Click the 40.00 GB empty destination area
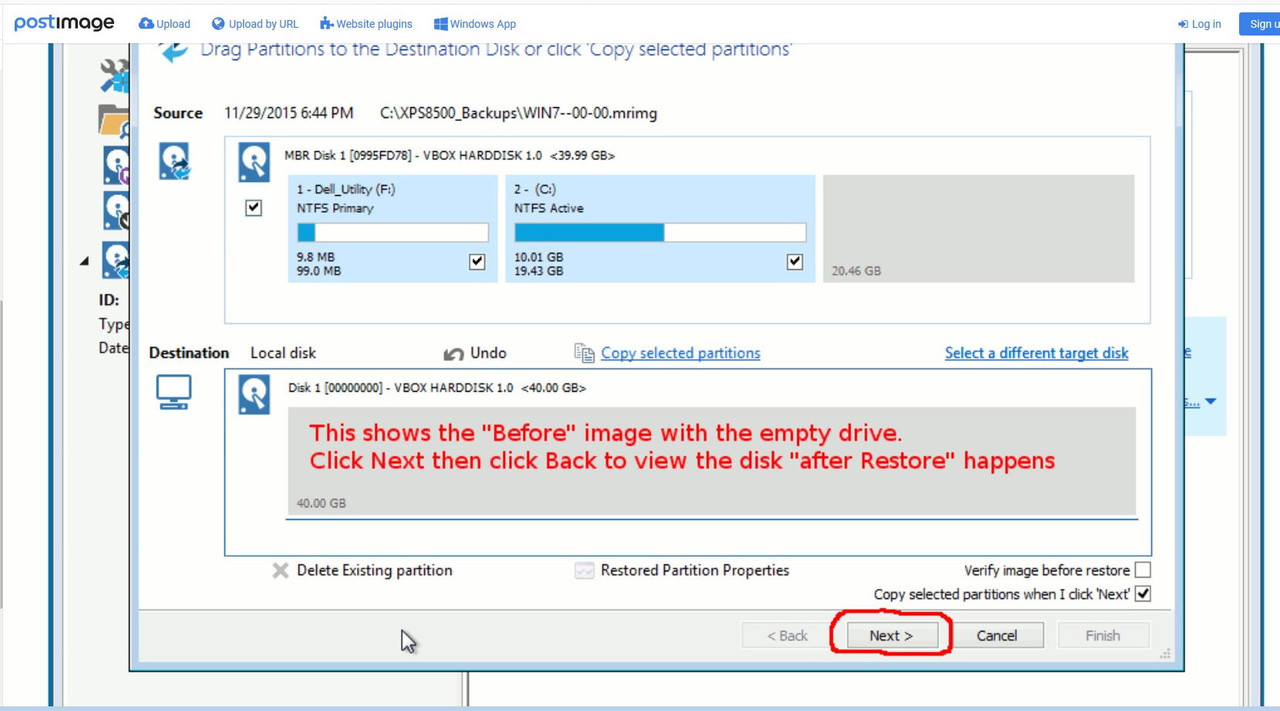The width and height of the screenshot is (1280, 711). pyautogui.click(x=712, y=461)
